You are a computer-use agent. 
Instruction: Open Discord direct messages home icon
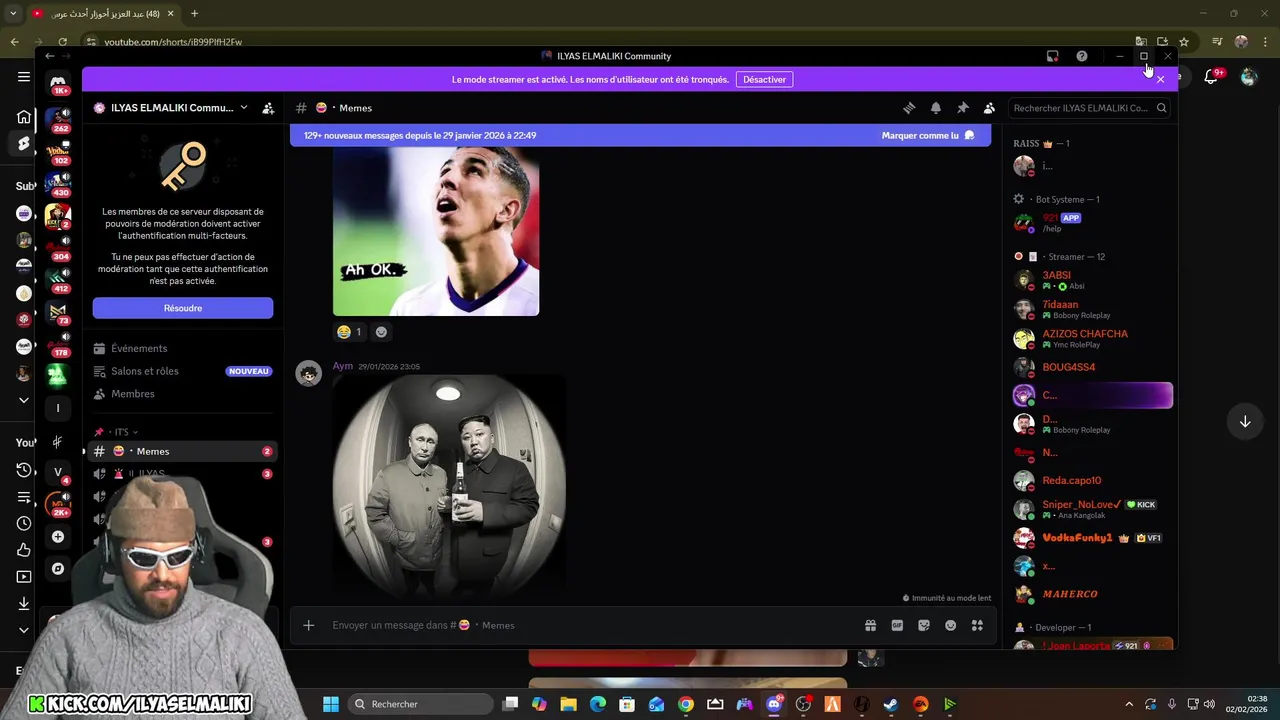tap(58, 83)
